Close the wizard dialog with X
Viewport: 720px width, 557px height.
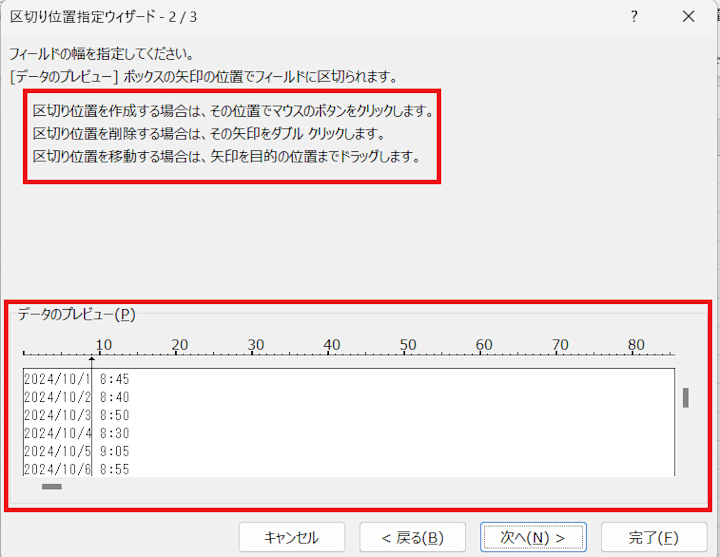(688, 17)
